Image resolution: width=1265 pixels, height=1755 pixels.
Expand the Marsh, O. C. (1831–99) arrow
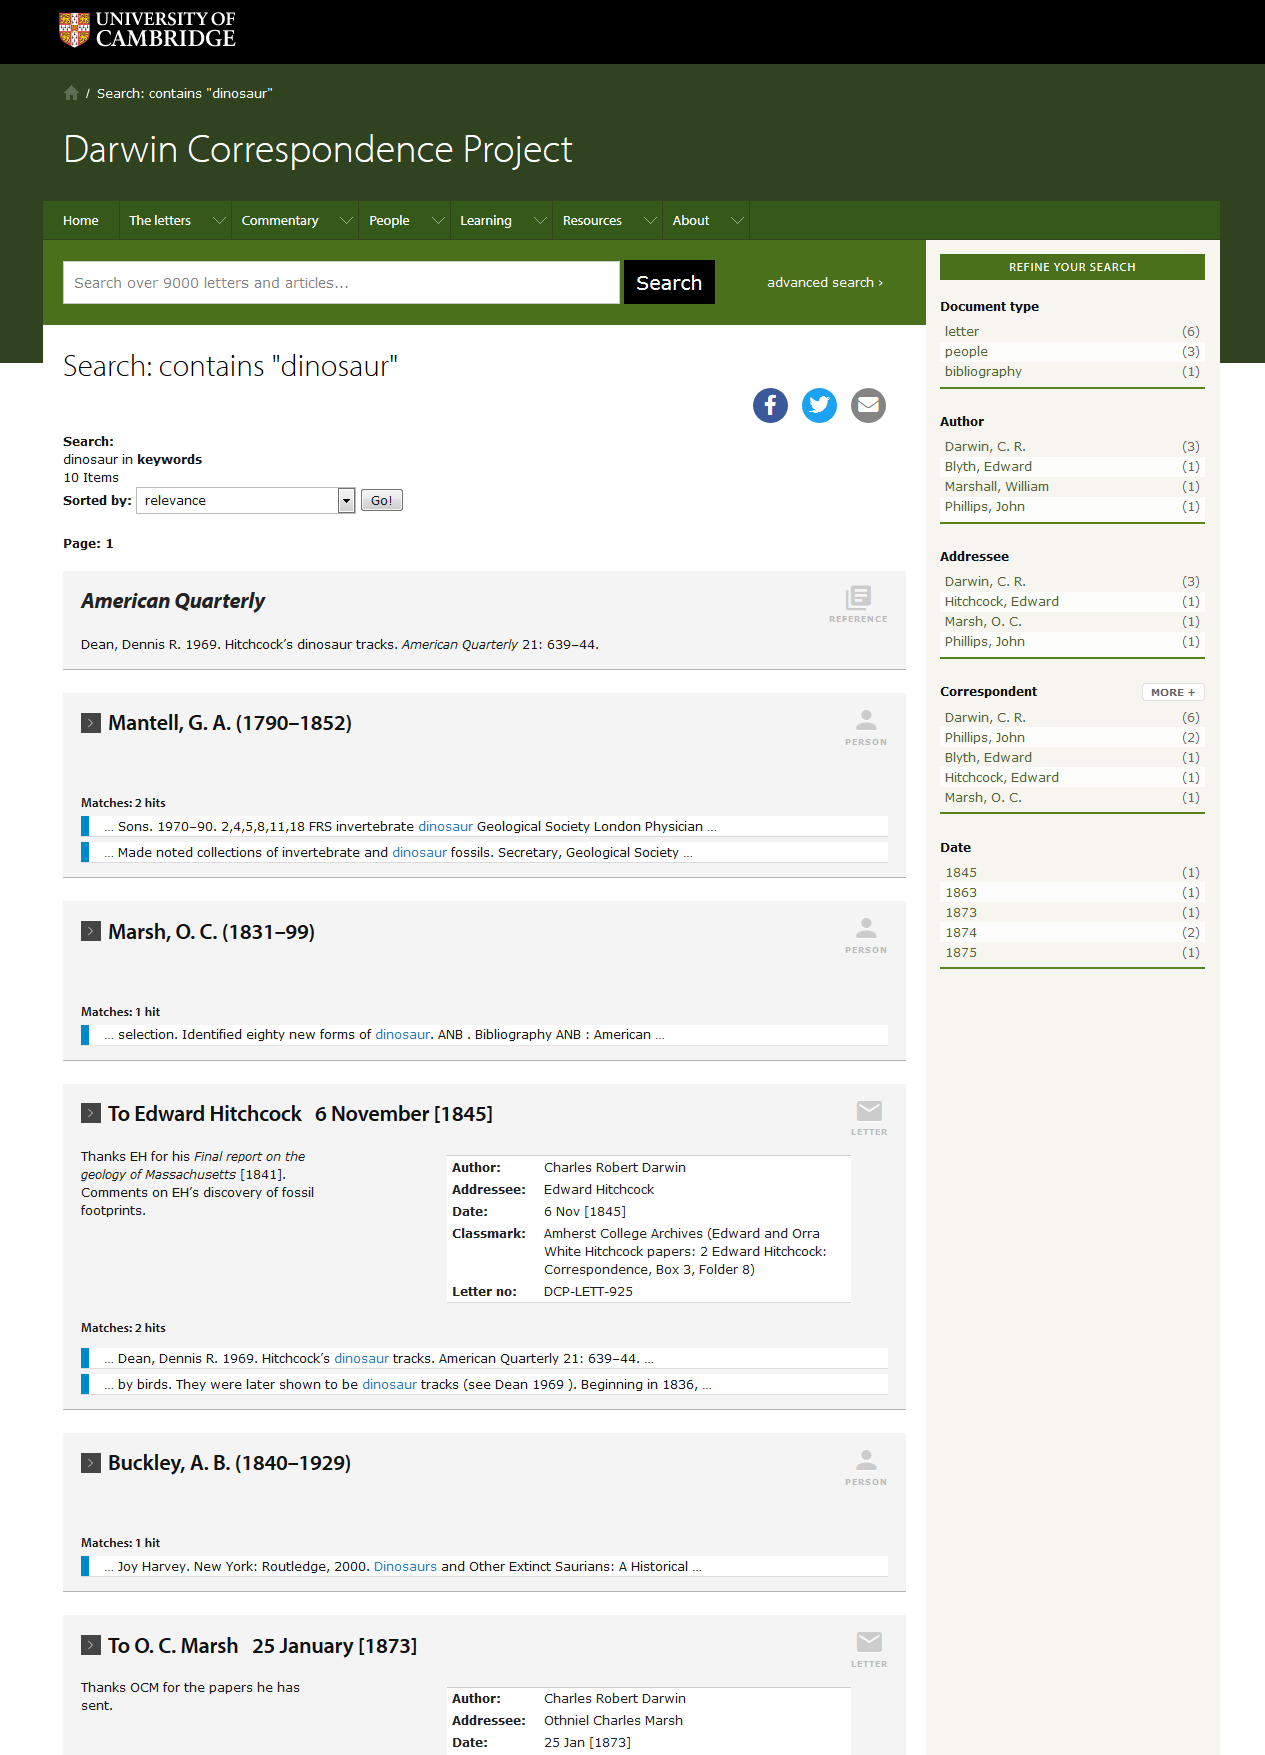(91, 931)
